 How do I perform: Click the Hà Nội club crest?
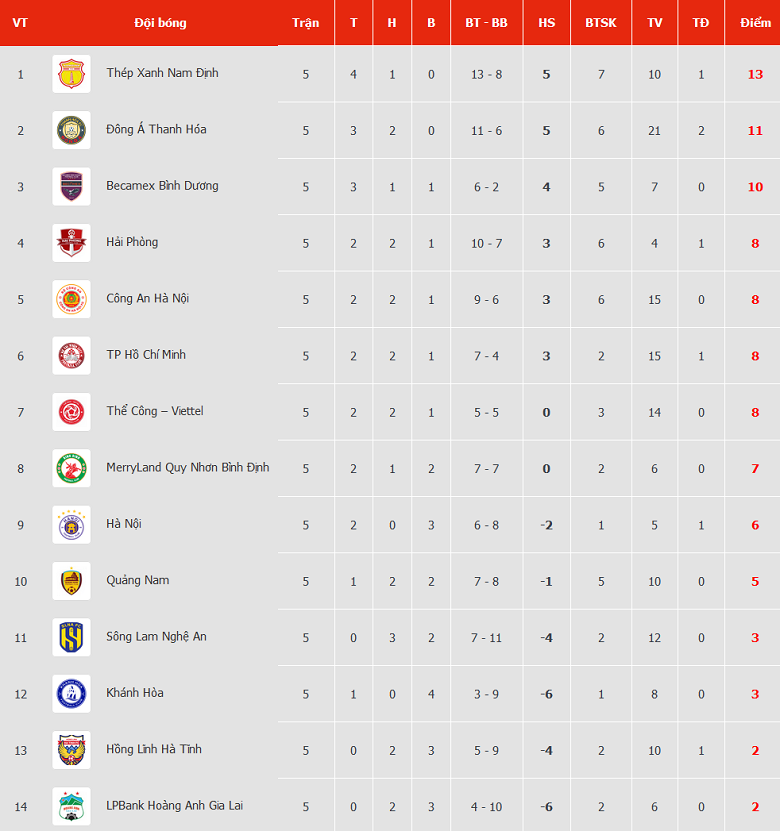tap(71, 524)
